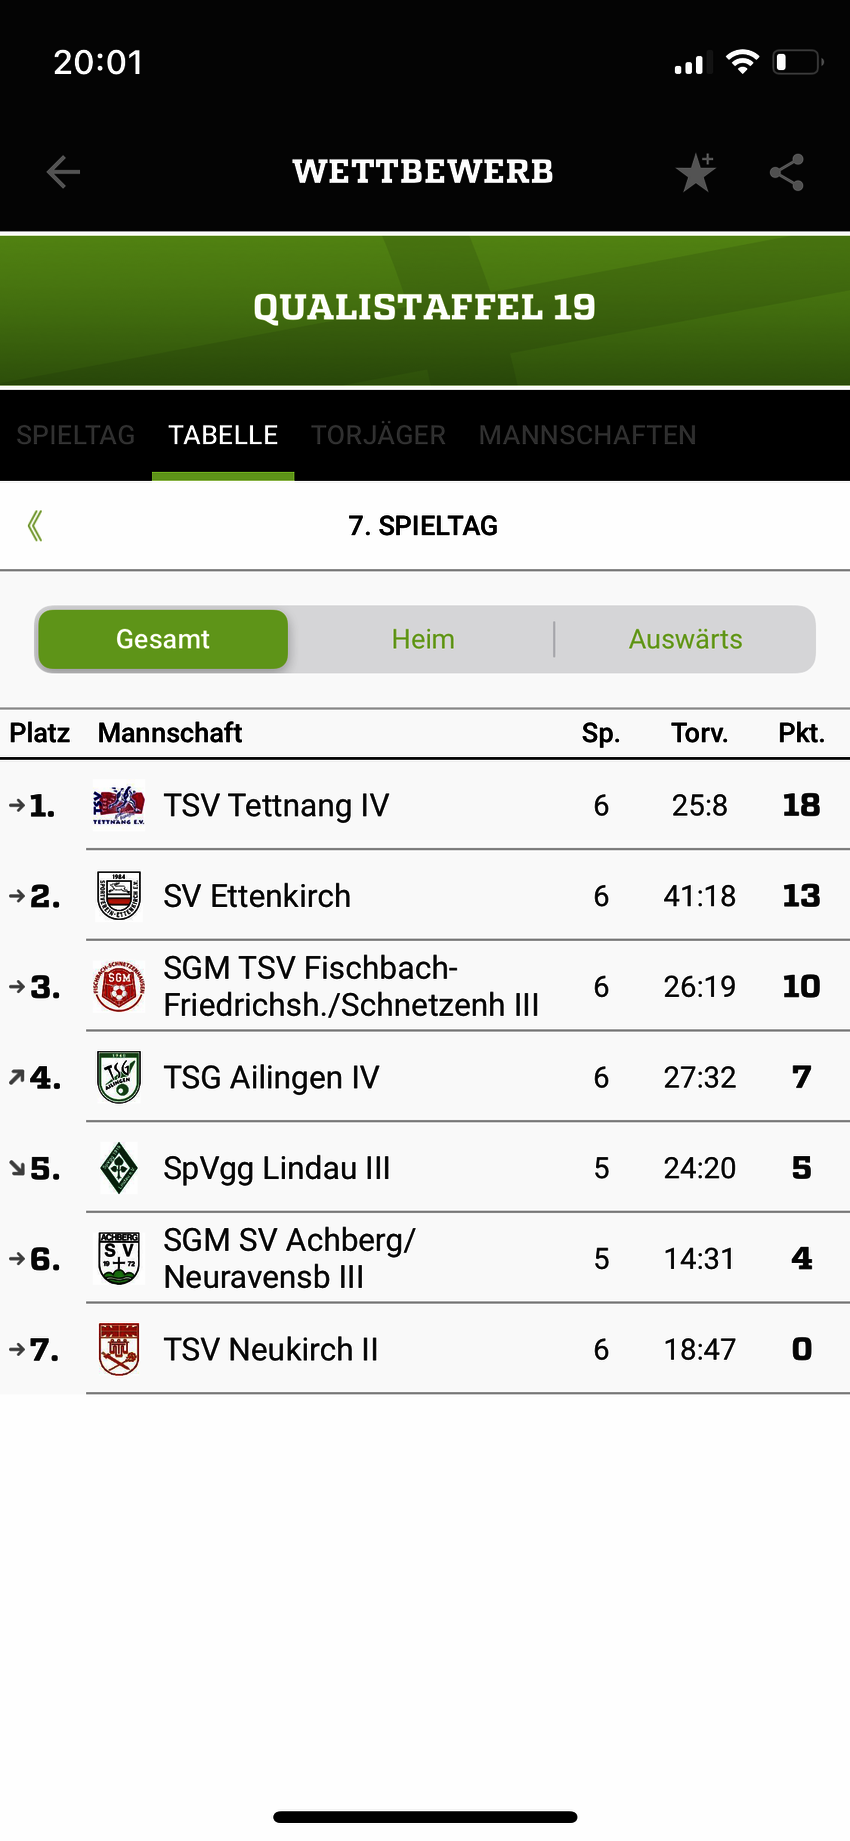Open the Spieltag tab
The height and width of the screenshot is (1841, 850).
point(76,436)
